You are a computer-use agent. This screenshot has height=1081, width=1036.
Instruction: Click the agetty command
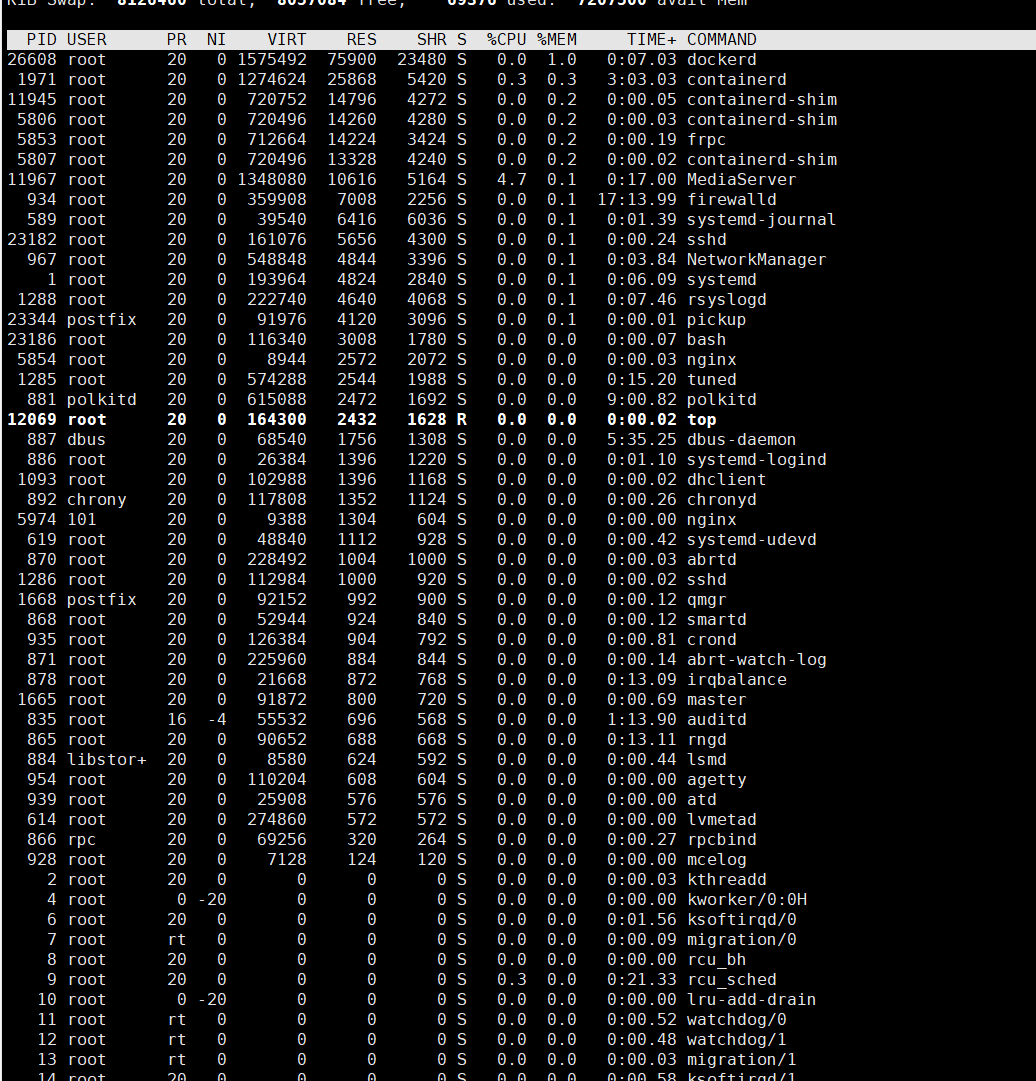716,780
